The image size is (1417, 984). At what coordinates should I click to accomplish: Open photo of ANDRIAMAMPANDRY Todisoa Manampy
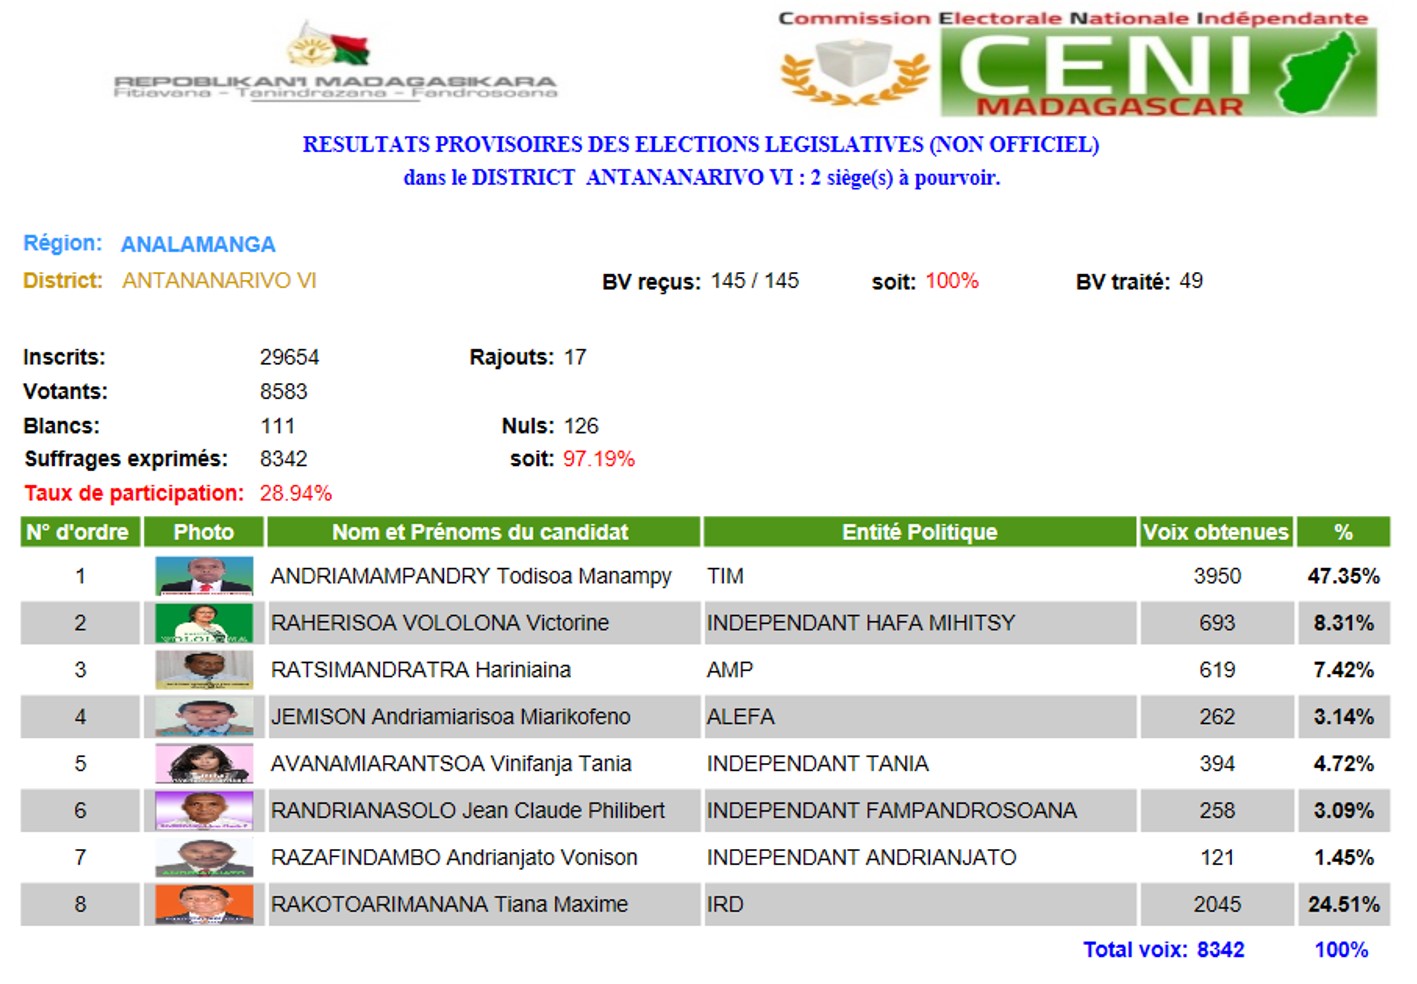[x=204, y=576]
